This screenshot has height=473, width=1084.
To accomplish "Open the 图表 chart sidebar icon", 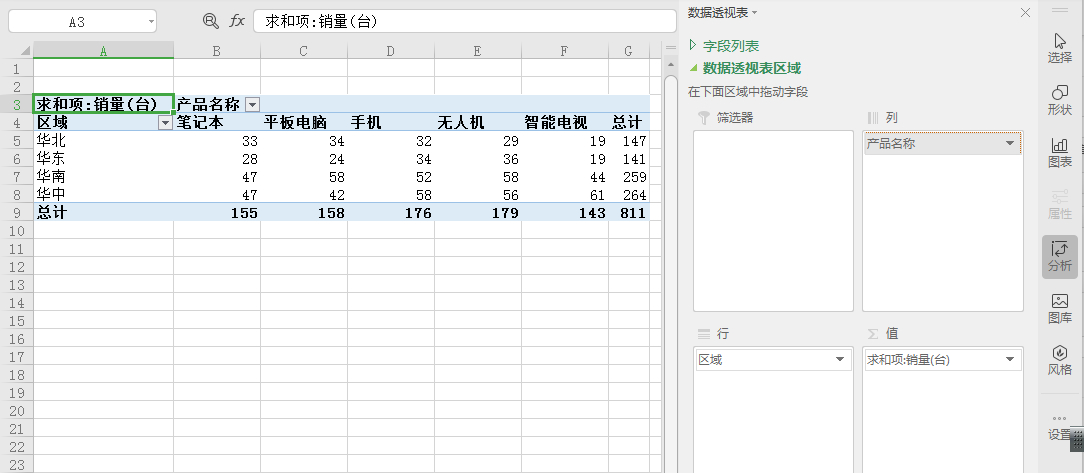I will [1060, 153].
